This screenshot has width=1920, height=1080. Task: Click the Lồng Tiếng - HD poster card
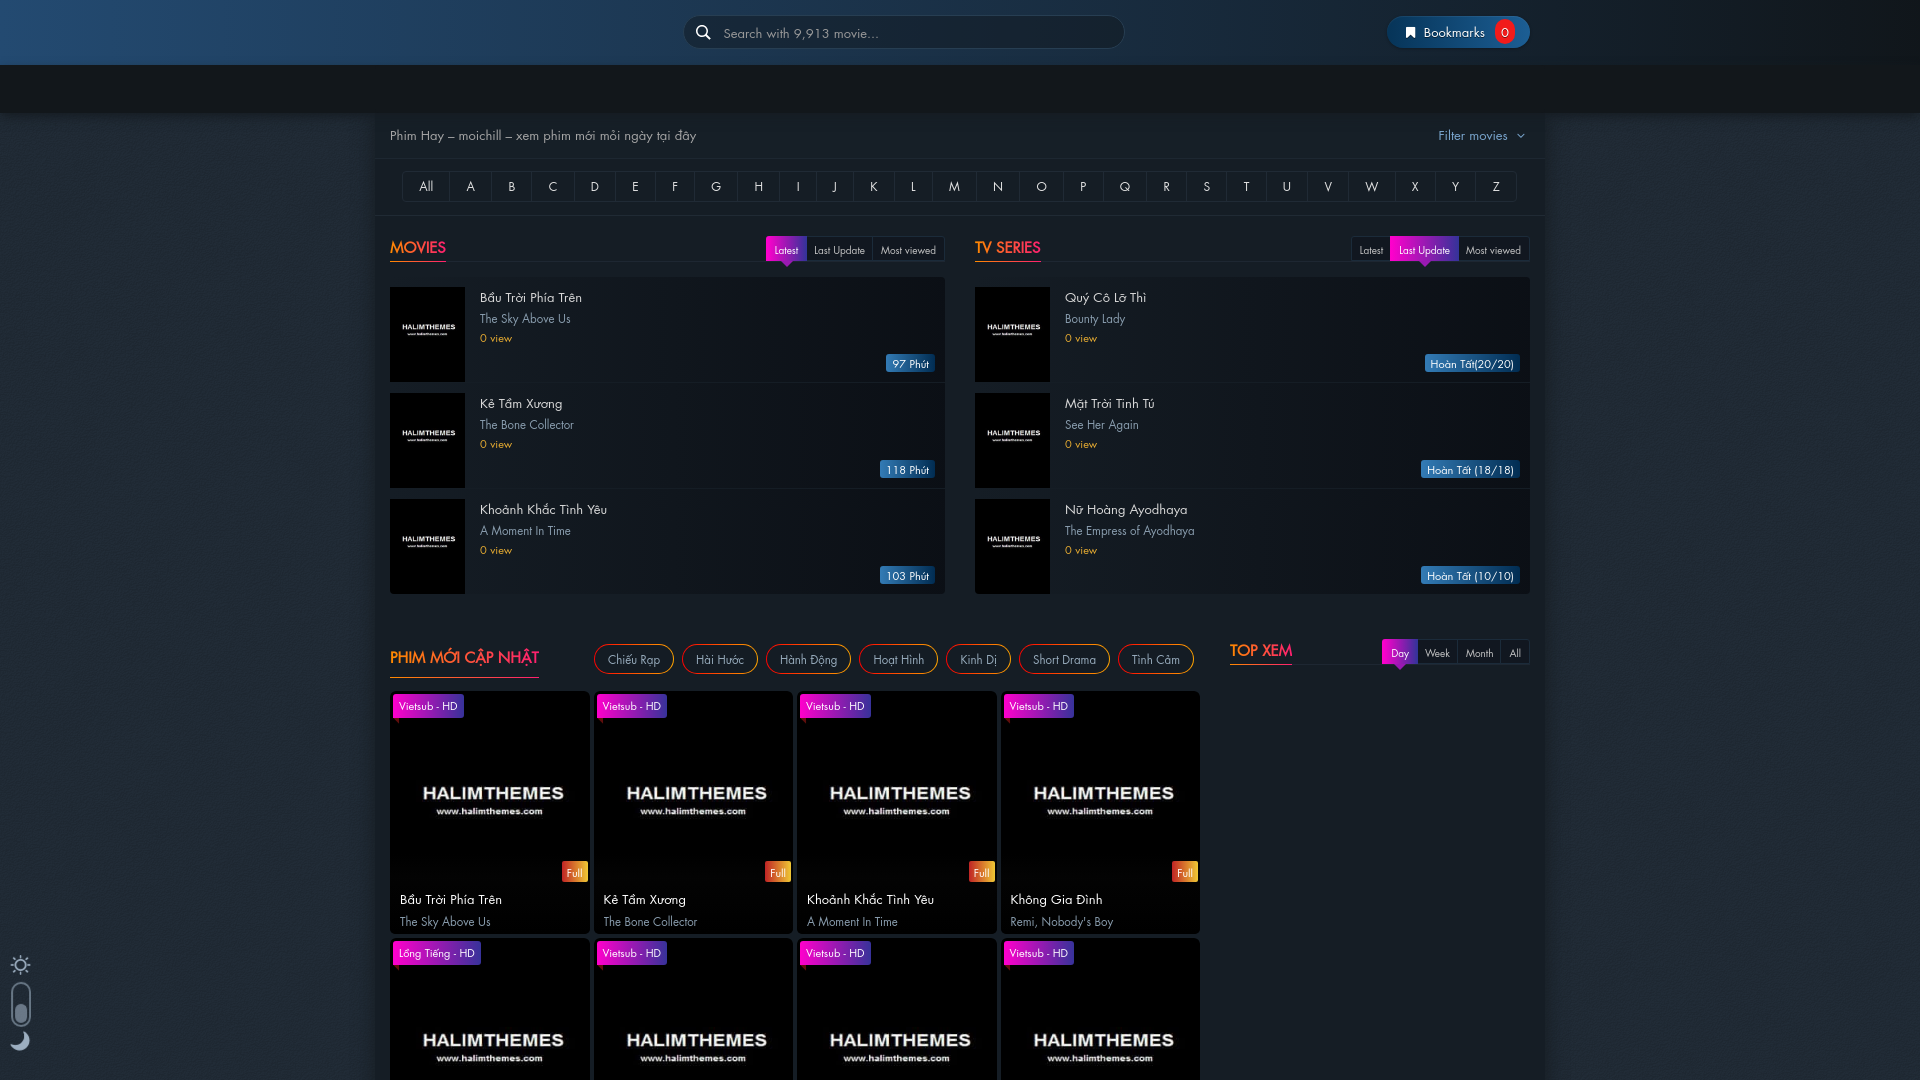[x=490, y=1010]
